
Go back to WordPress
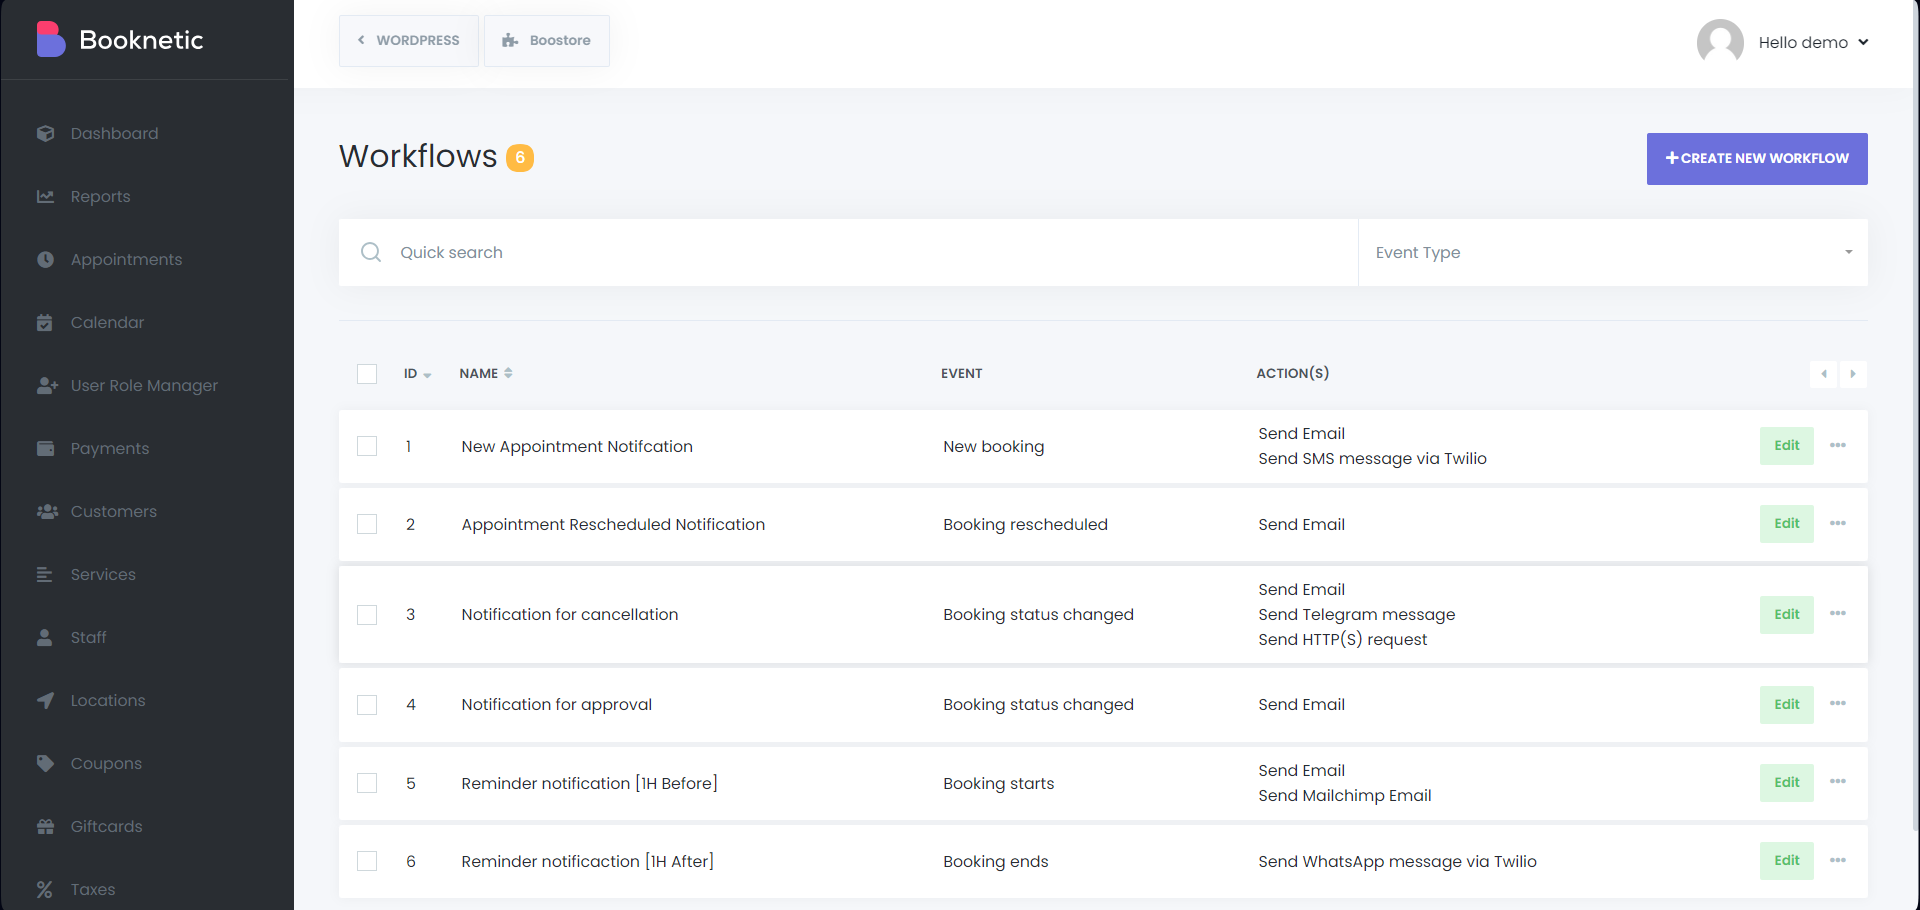408,41
